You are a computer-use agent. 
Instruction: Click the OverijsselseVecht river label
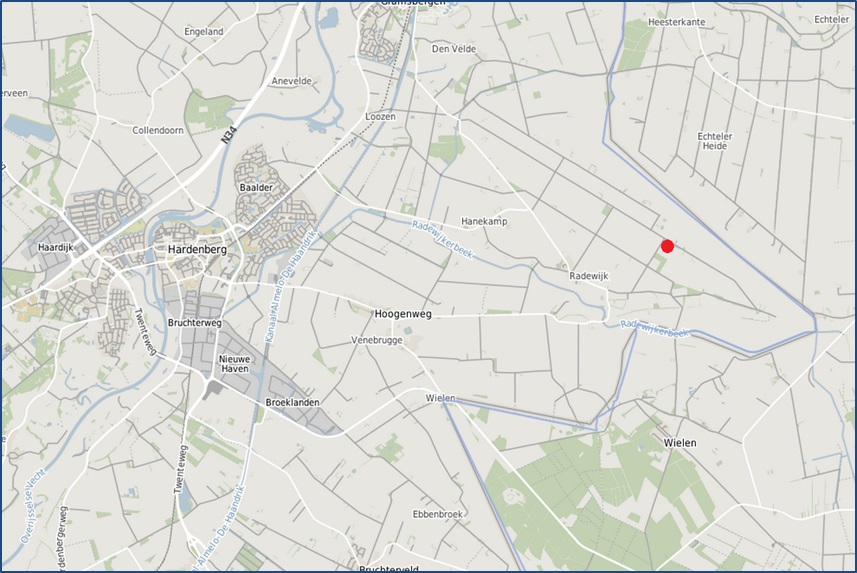[x=33, y=507]
